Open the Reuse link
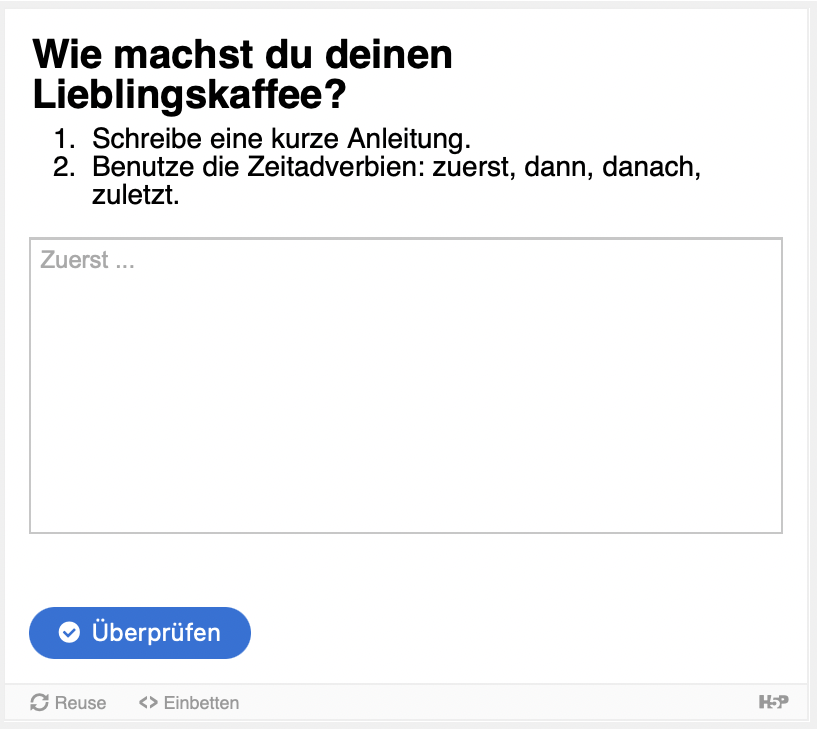Screen dimensions: 817x729 click(80, 703)
